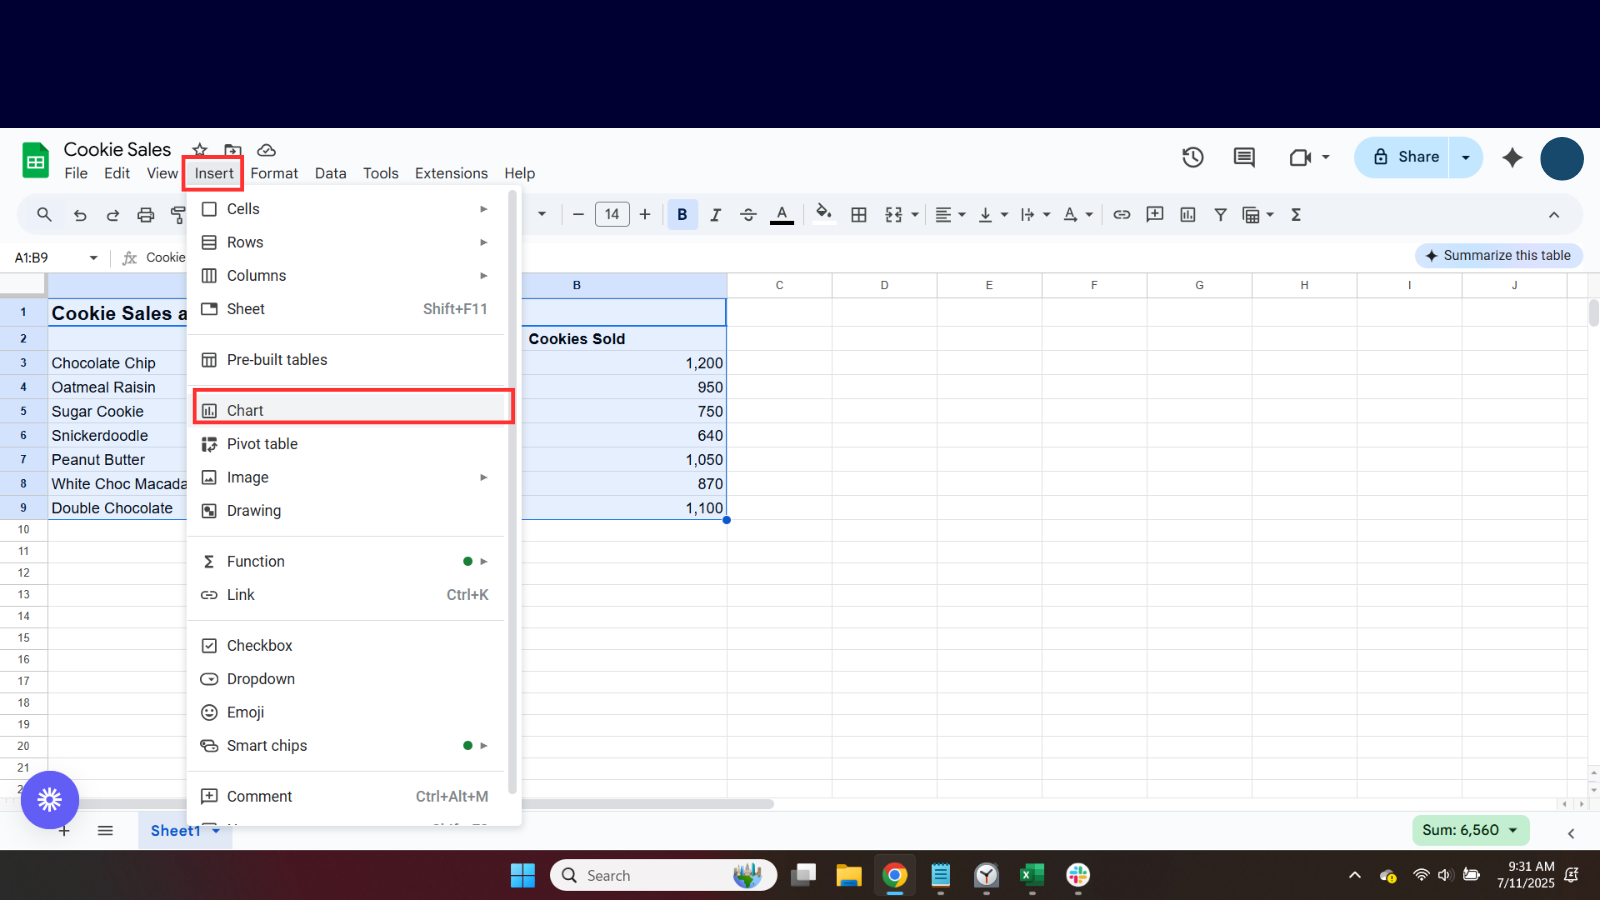Image resolution: width=1600 pixels, height=900 pixels.
Task: Open the comments history icon
Action: (1244, 157)
